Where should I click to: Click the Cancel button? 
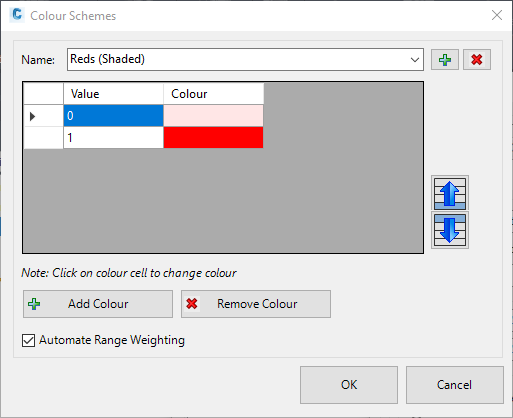click(x=455, y=385)
